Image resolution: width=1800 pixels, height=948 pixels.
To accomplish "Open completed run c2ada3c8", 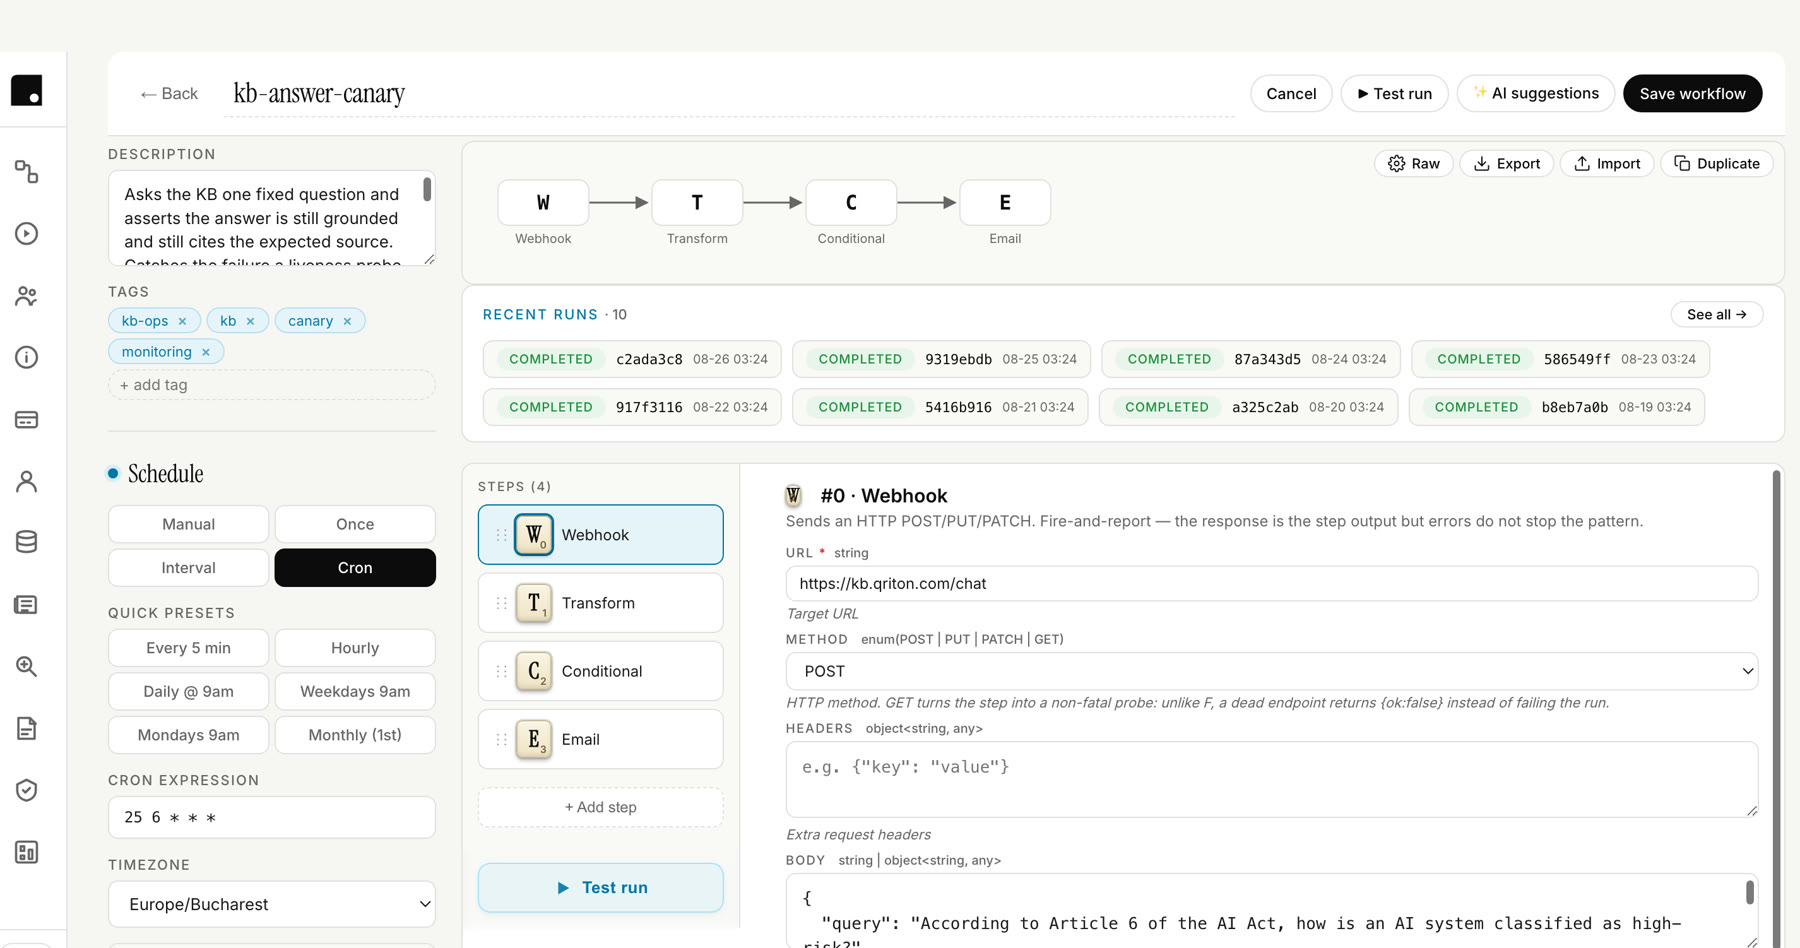I will [632, 359].
